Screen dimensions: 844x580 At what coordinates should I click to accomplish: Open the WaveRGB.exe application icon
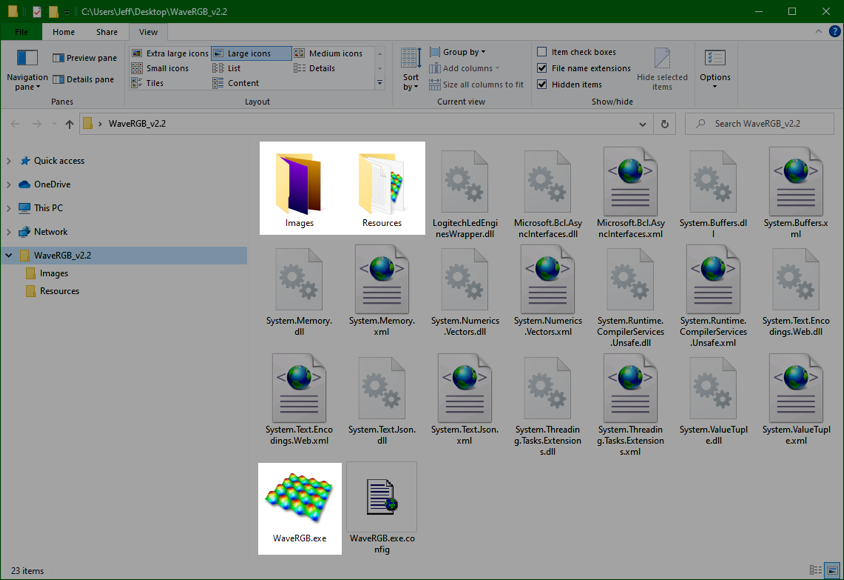[x=299, y=499]
